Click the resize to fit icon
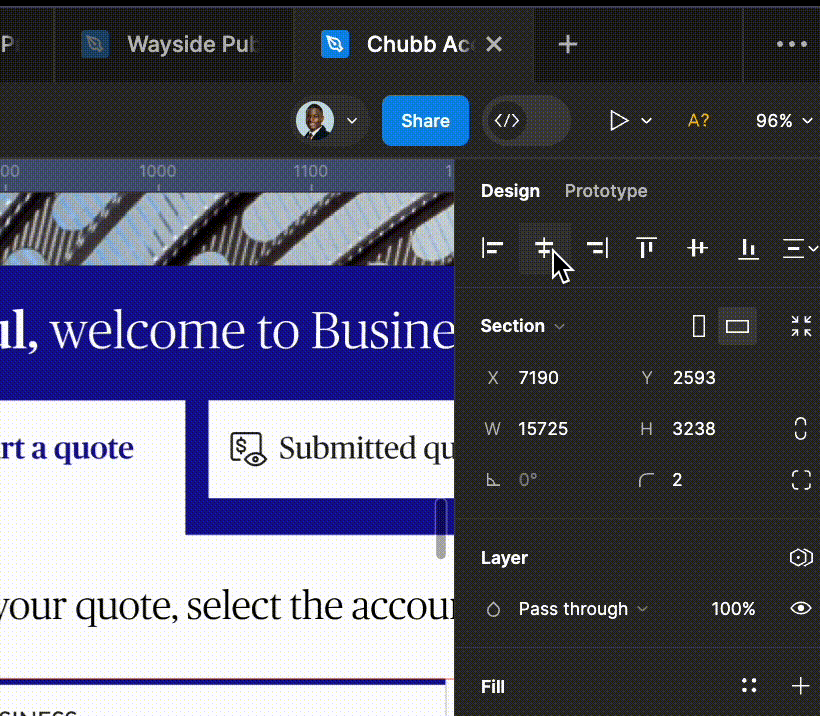Image resolution: width=820 pixels, height=716 pixels. click(x=801, y=326)
